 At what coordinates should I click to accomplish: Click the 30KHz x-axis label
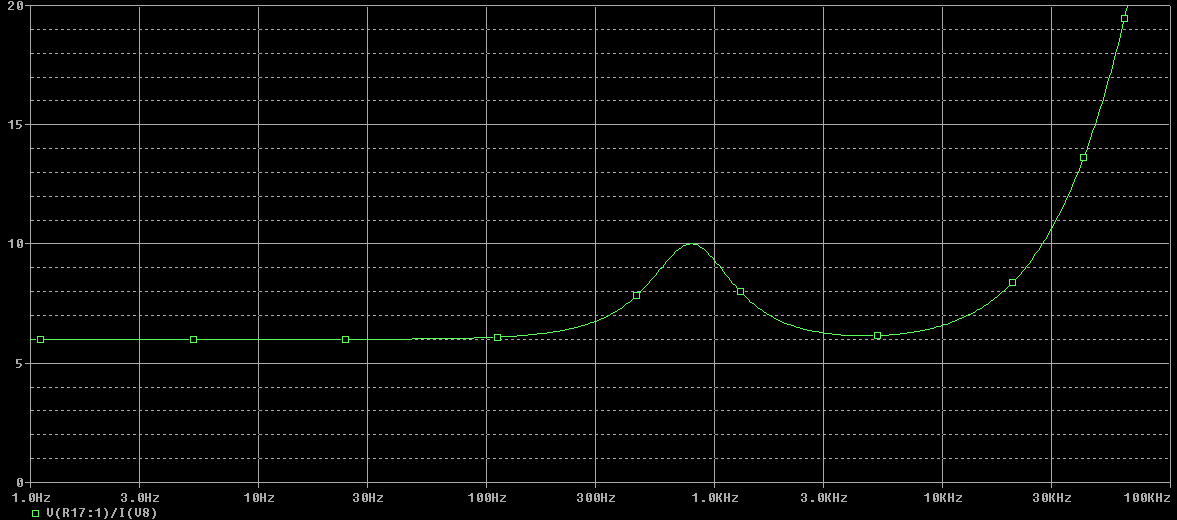1051,497
